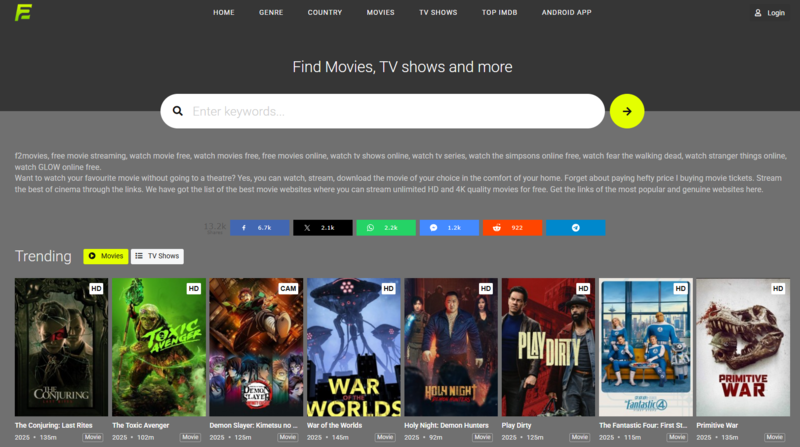Open The Toxic Avenger poster
Image resolution: width=800 pixels, height=447 pixels.
159,347
